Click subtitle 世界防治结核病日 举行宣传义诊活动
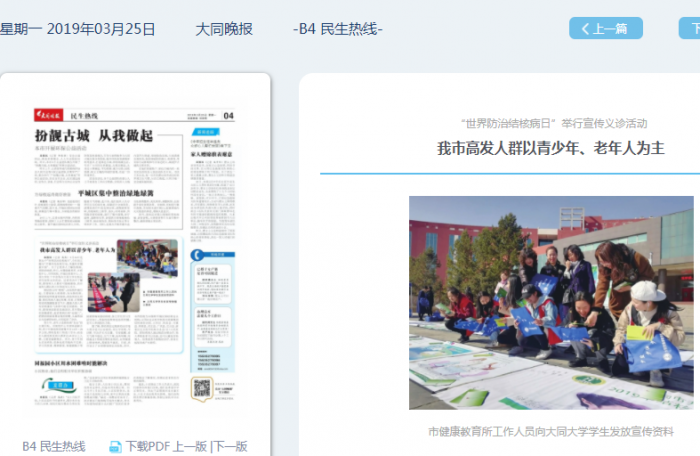Viewport: 700px width, 456px height. click(554, 123)
